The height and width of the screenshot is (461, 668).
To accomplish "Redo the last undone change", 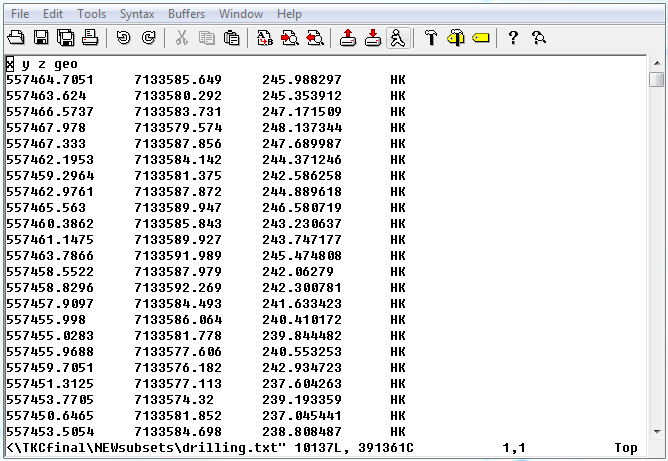I will tap(148, 38).
